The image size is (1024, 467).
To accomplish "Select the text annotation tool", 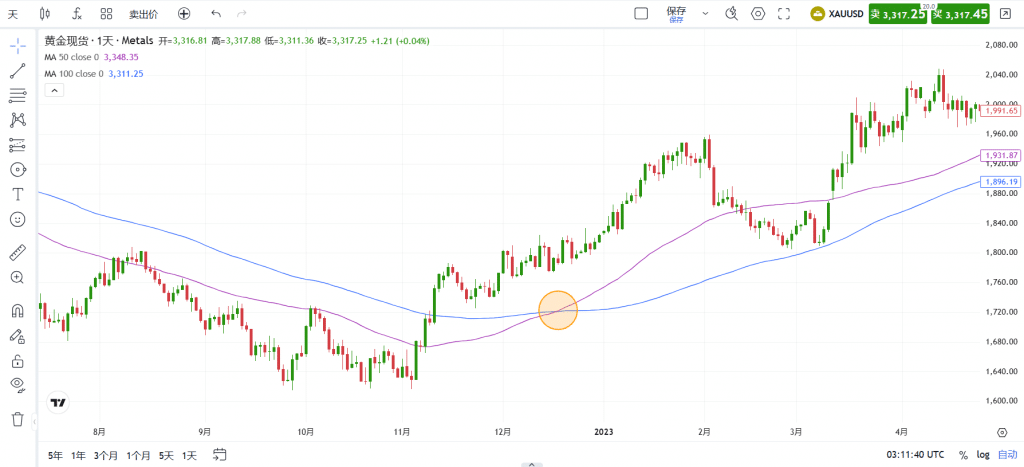I will [18, 194].
